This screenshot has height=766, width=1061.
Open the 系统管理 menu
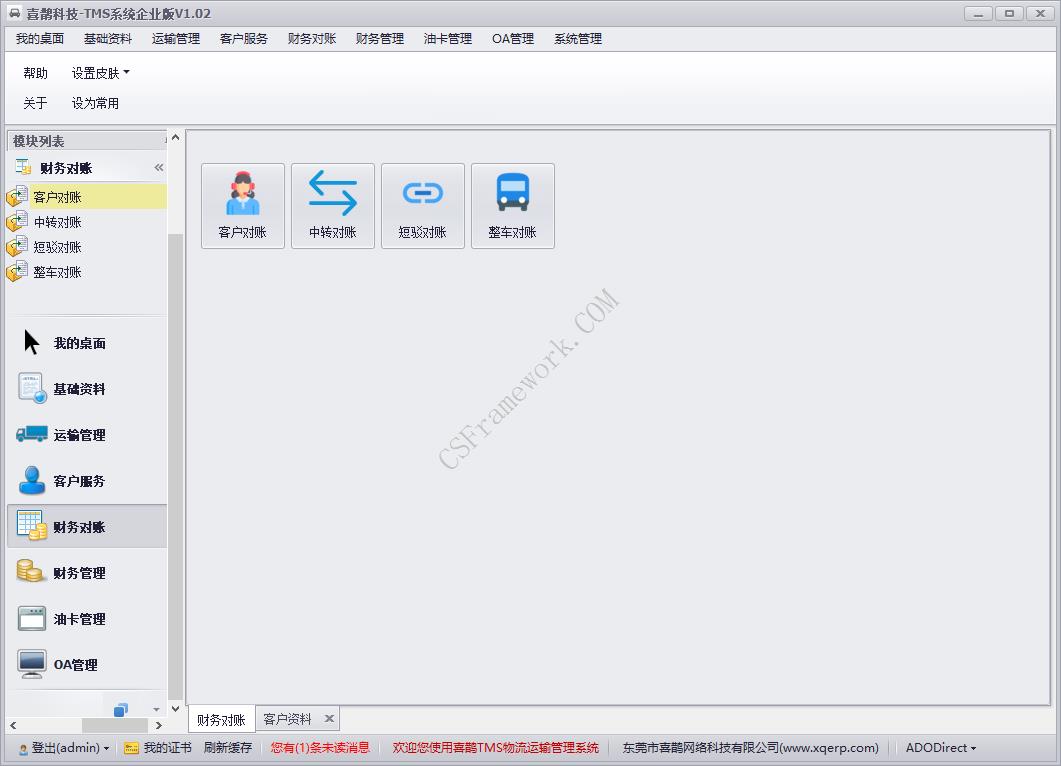[577, 39]
